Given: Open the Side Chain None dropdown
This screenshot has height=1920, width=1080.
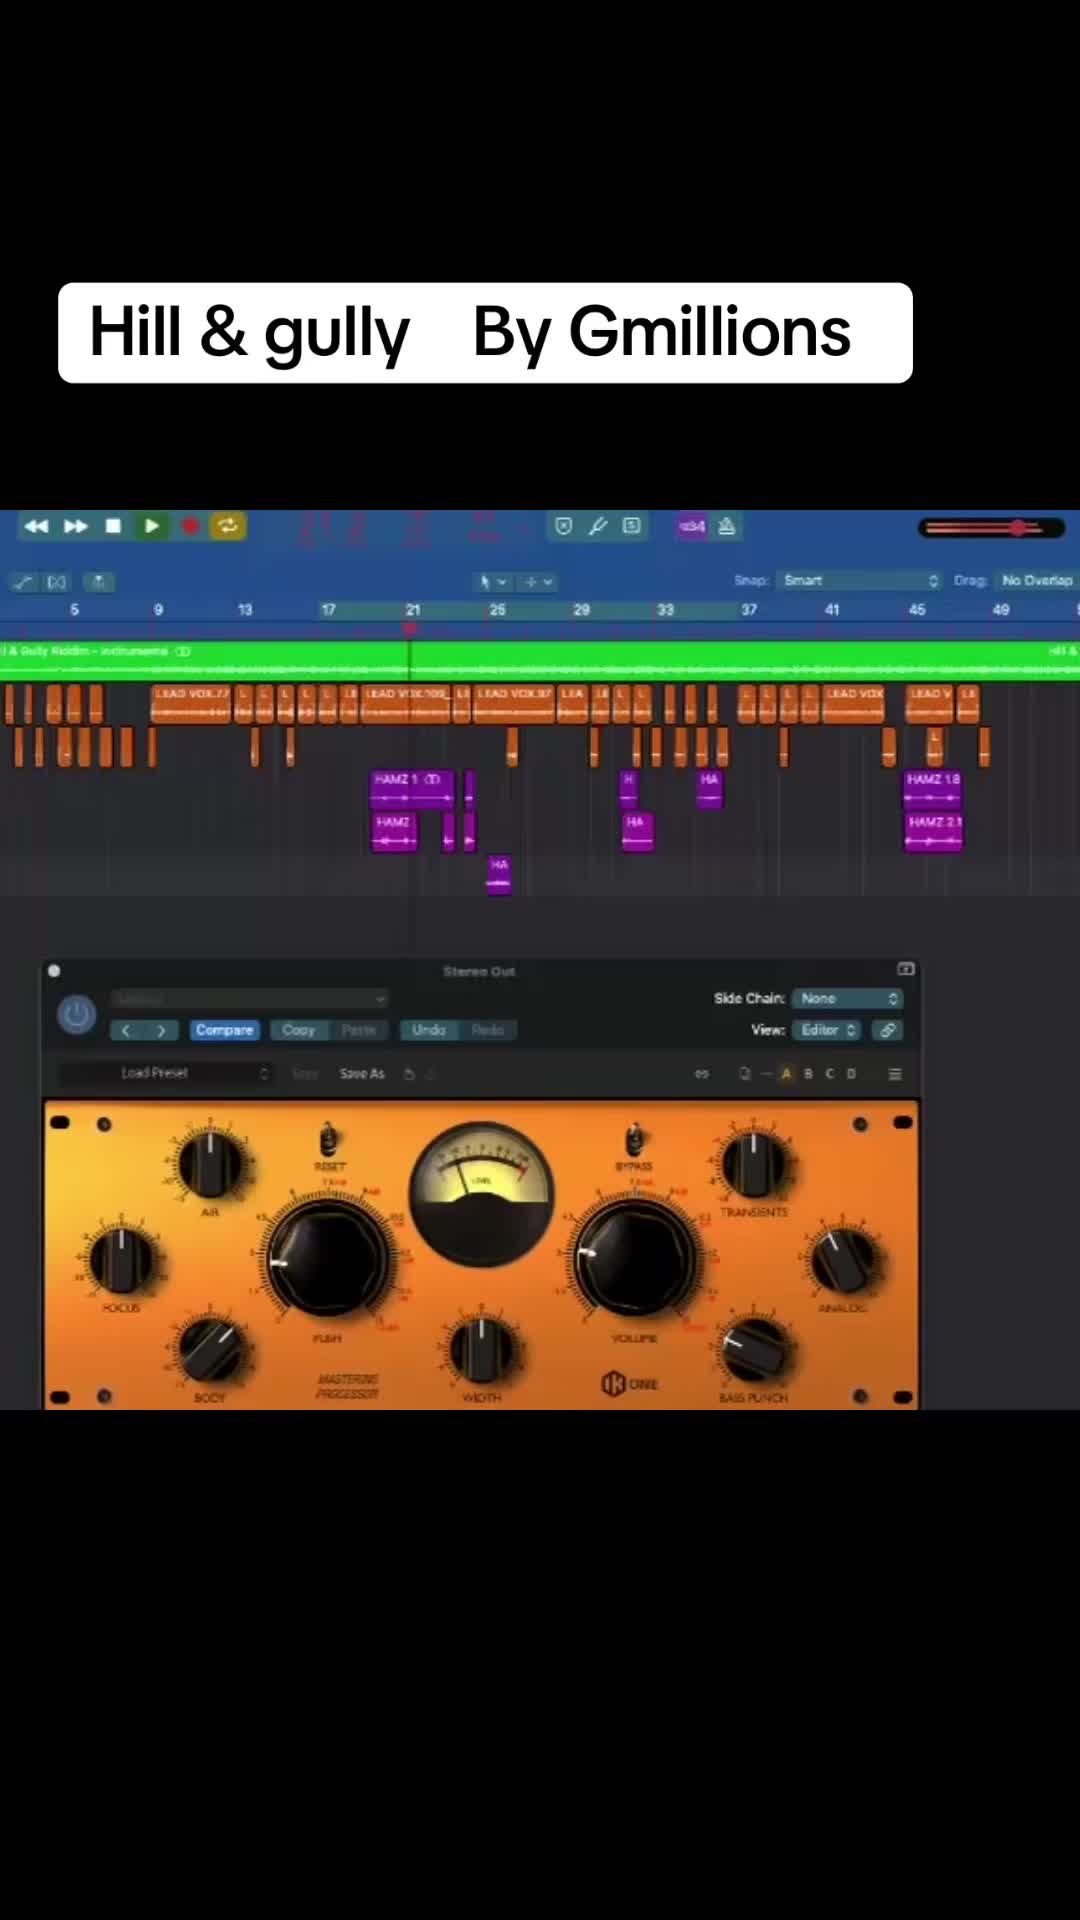Looking at the screenshot, I should pos(847,998).
